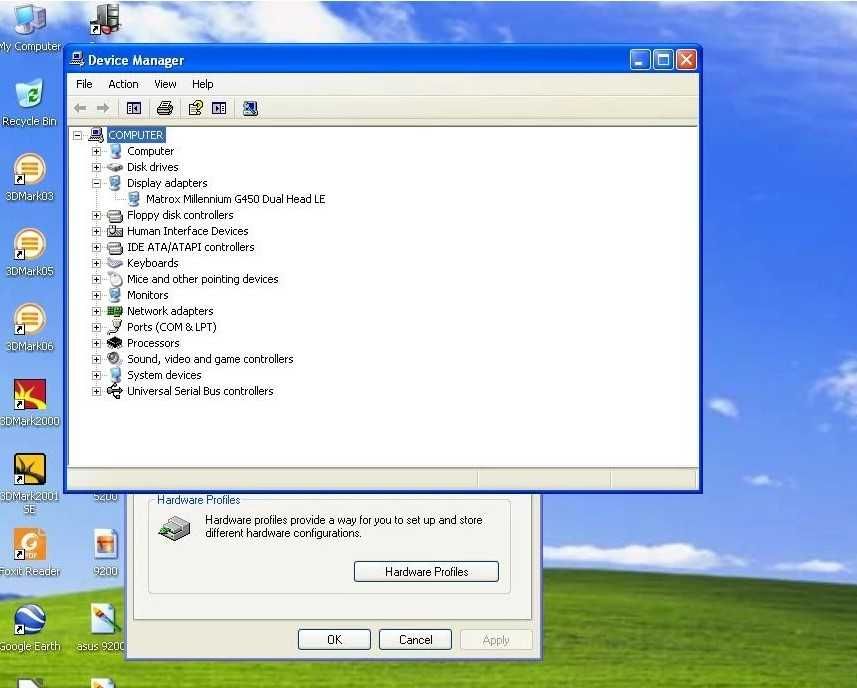Select the 3DMark03 desktop shortcut

tap(30, 177)
